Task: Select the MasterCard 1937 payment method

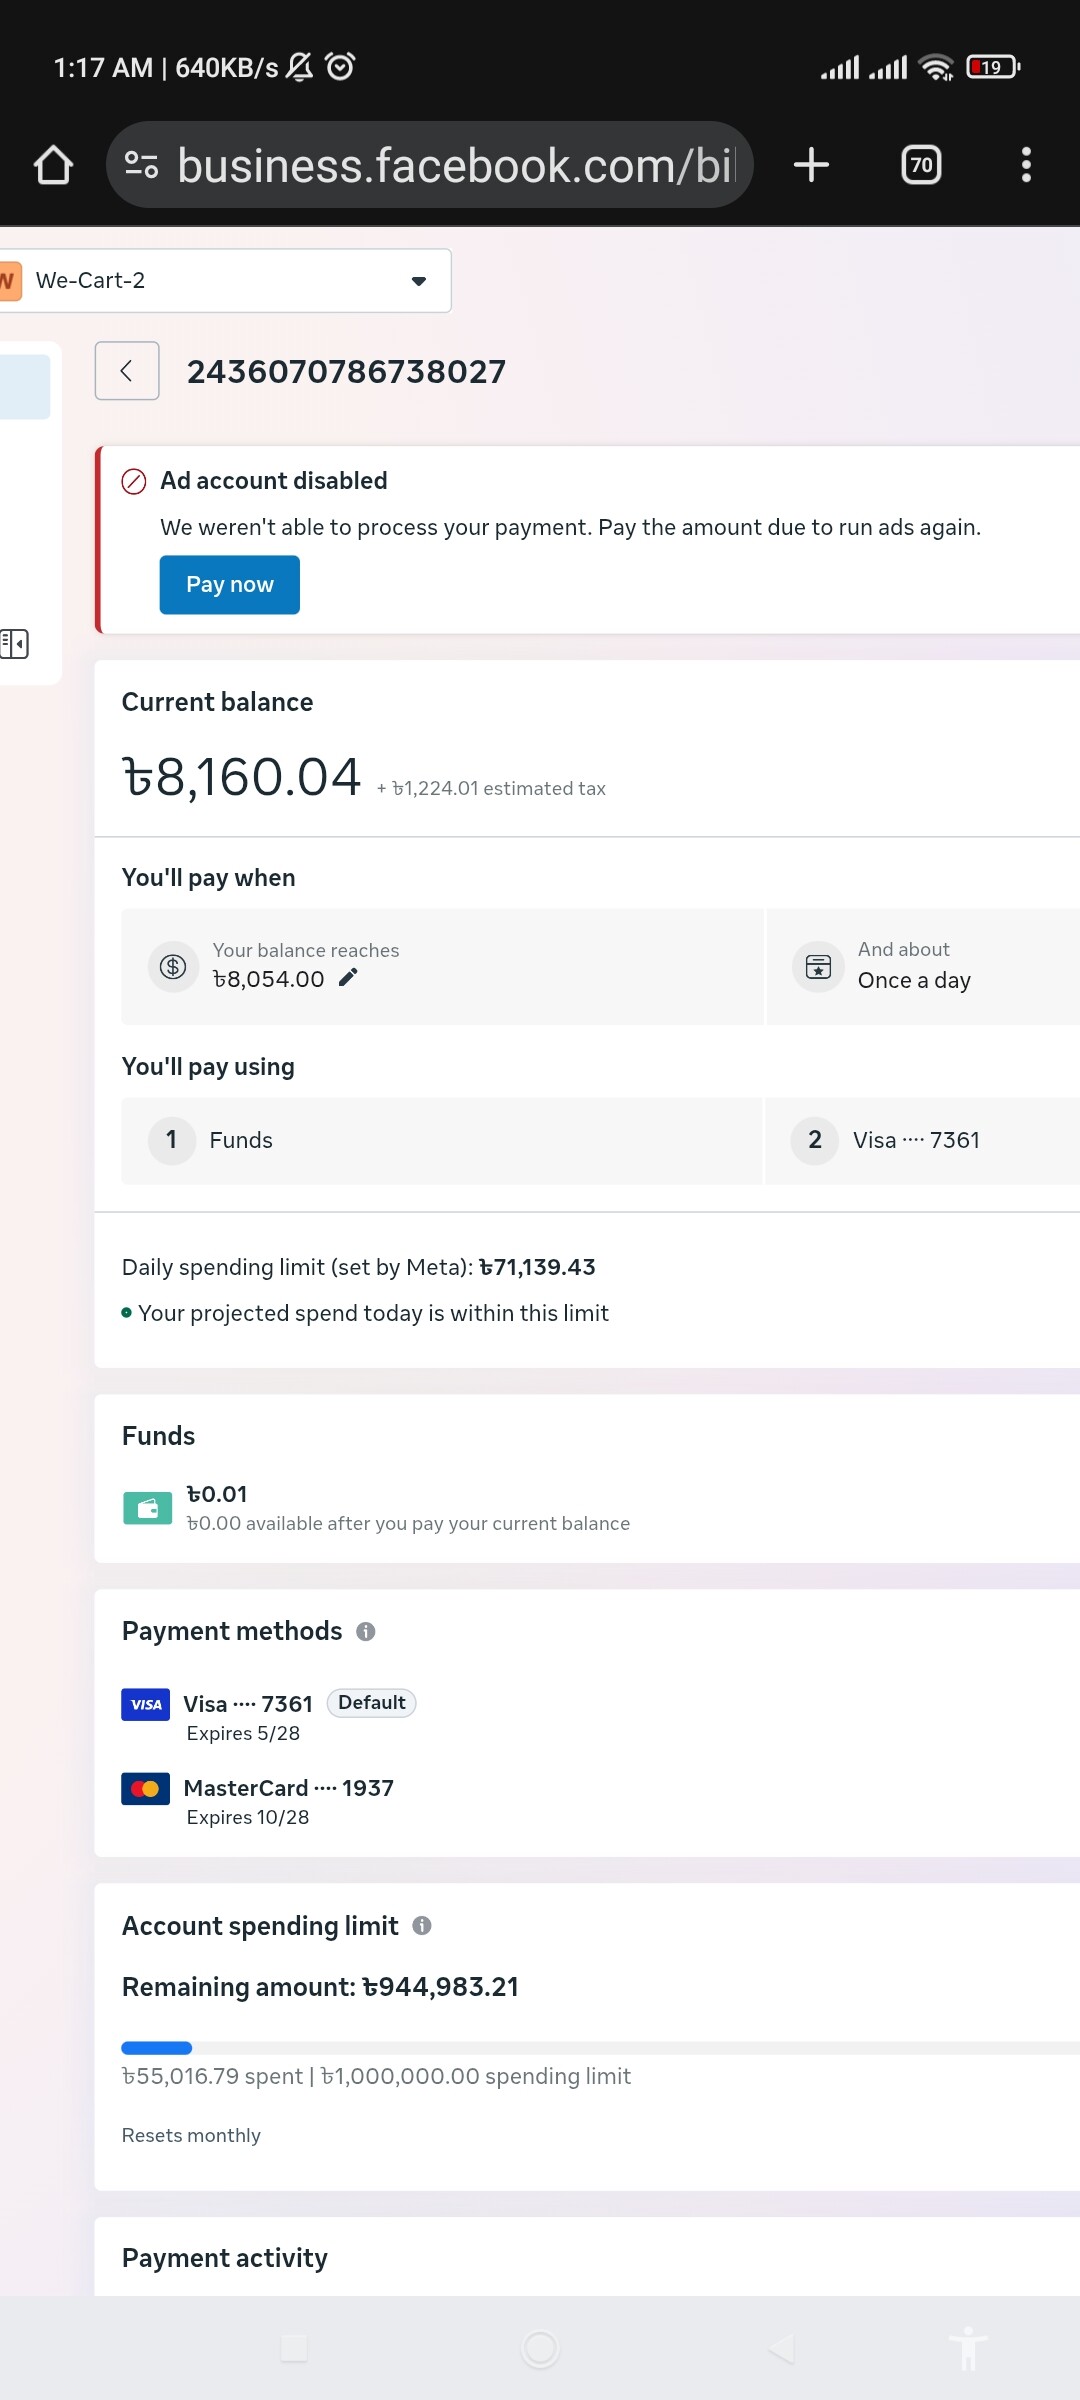Action: tap(288, 1788)
